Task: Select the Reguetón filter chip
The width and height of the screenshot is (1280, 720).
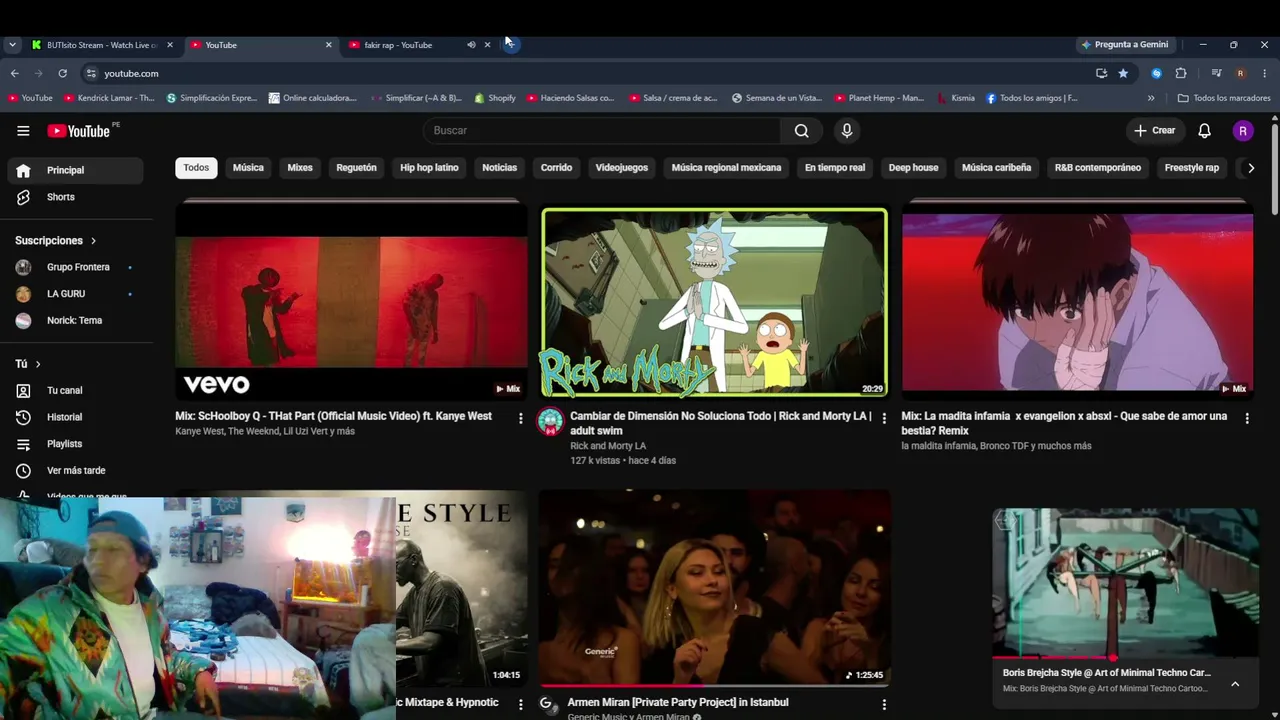Action: coord(356,168)
